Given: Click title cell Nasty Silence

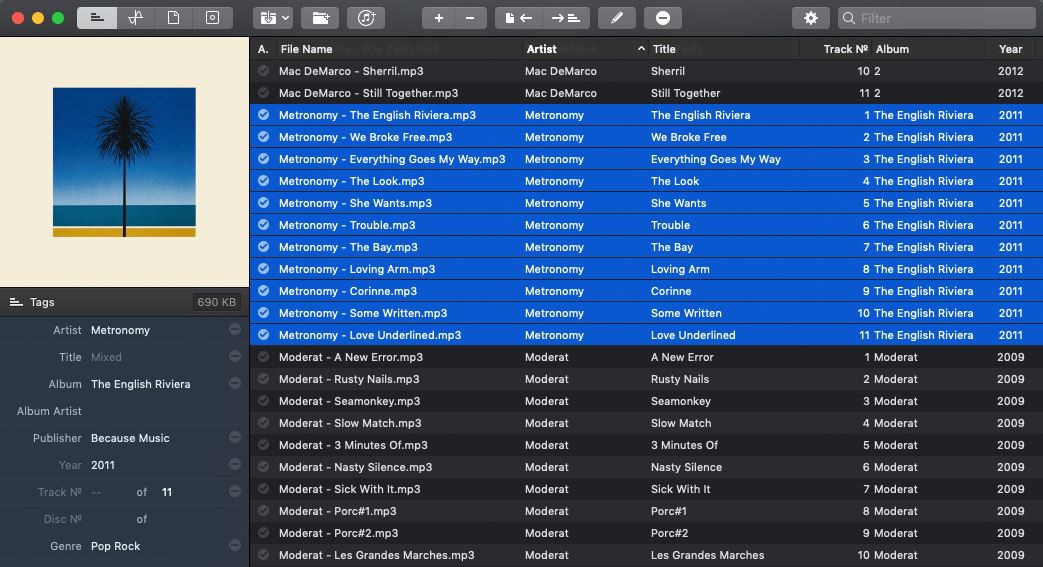Looking at the screenshot, I should click(x=686, y=467).
